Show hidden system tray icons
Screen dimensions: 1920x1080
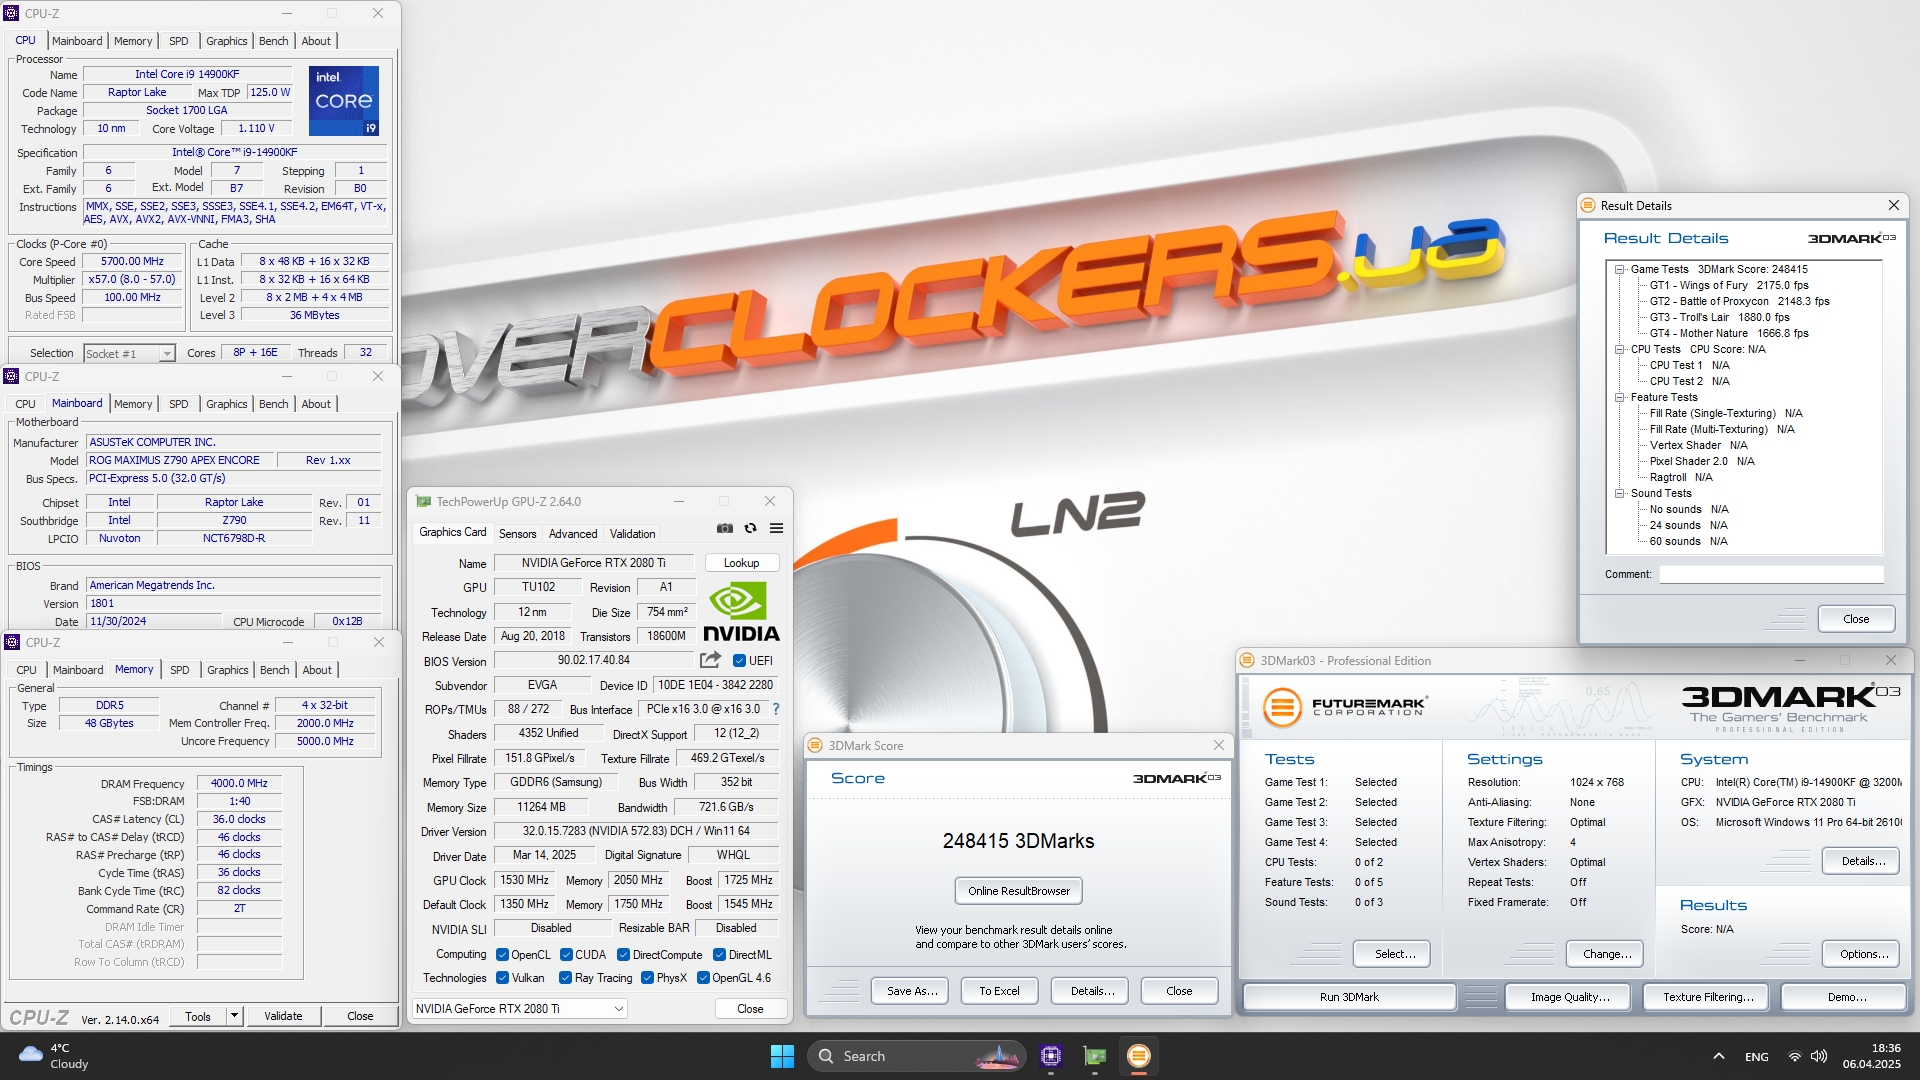[1719, 1056]
